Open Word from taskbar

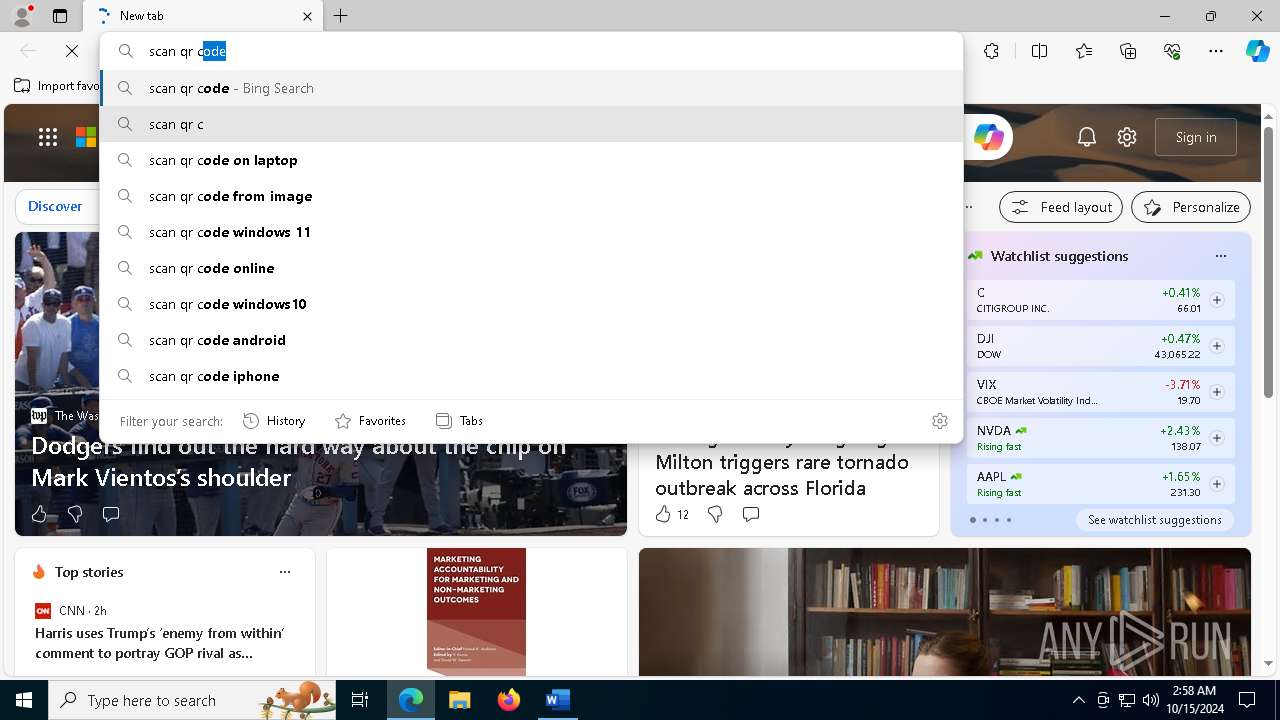[557, 700]
